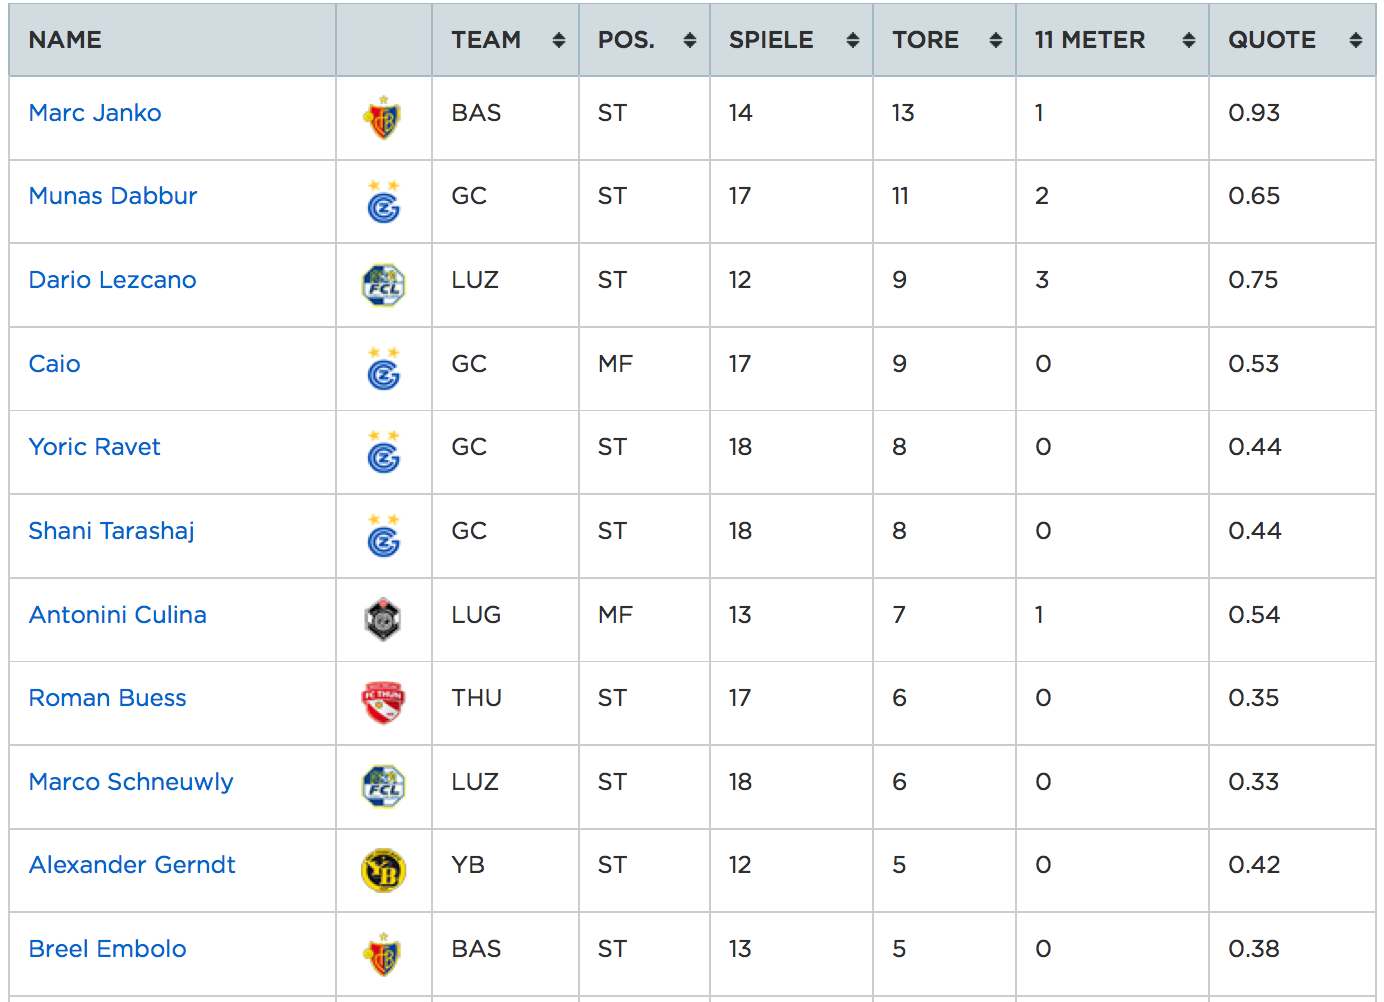Click FC Basel logo beside Marc Janko

coord(383,118)
